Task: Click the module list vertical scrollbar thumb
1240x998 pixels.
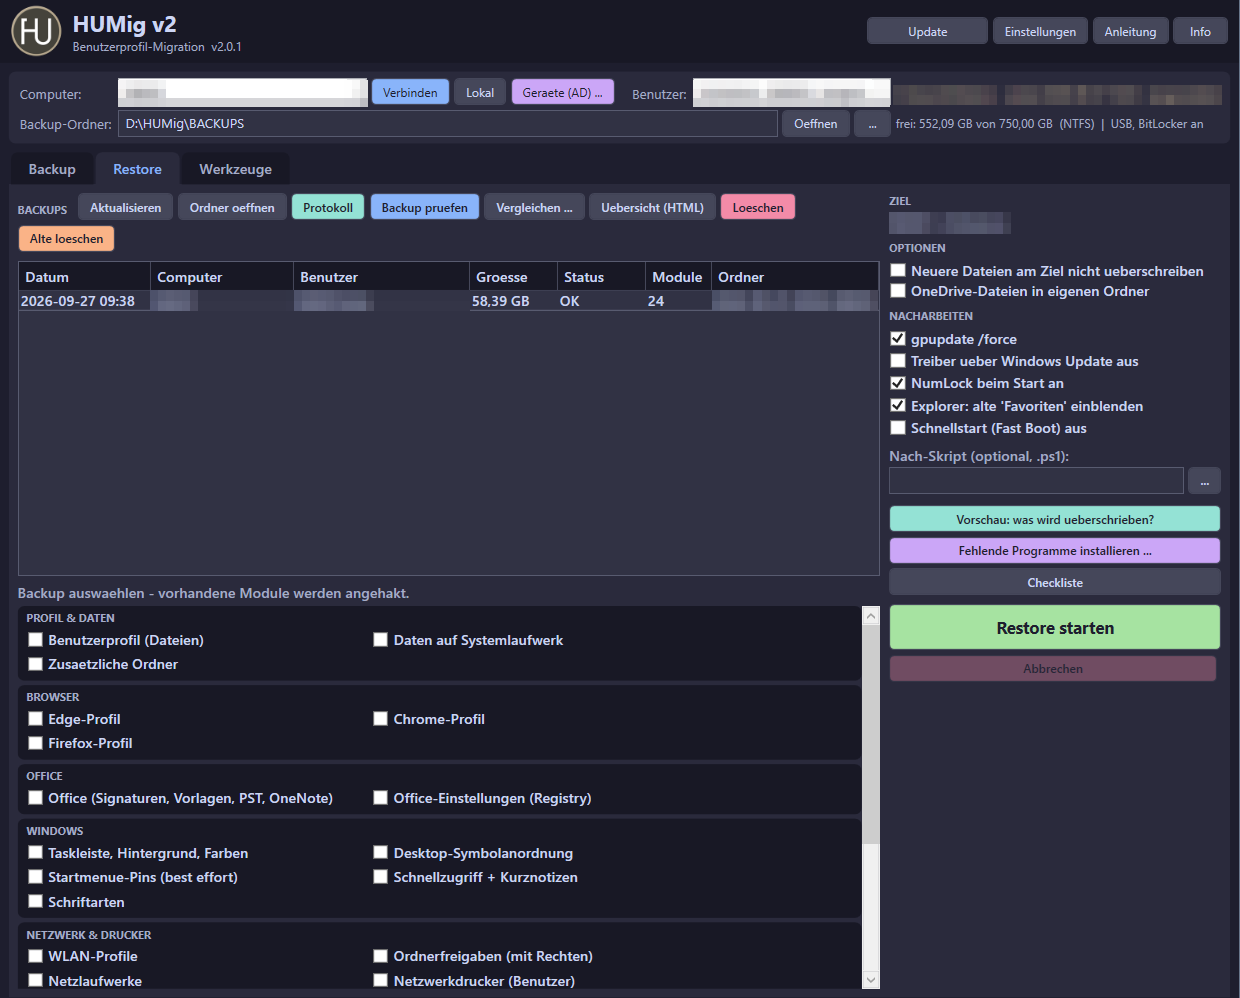Action: tap(870, 735)
